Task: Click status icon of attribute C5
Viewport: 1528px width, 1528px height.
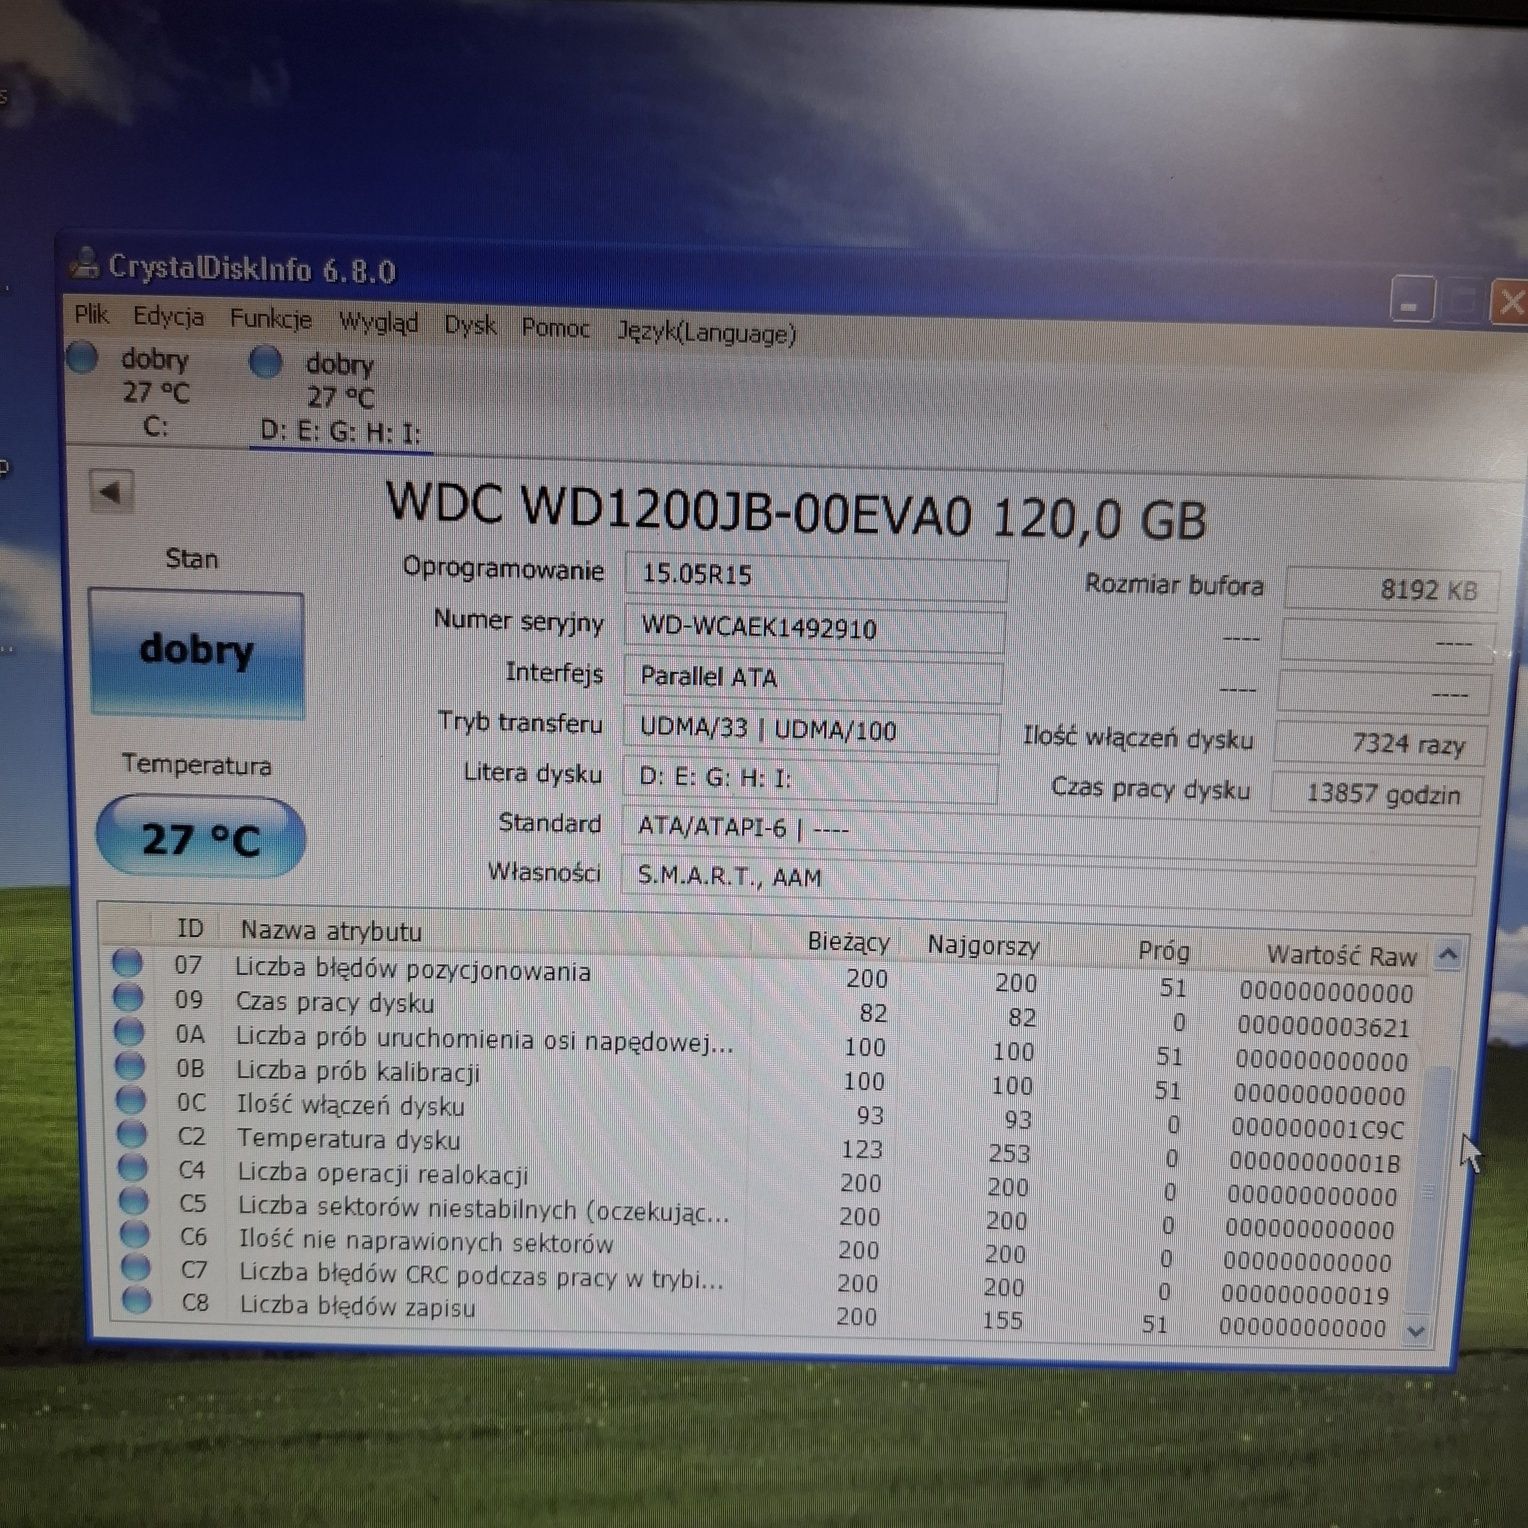Action: pyautogui.click(x=134, y=1200)
